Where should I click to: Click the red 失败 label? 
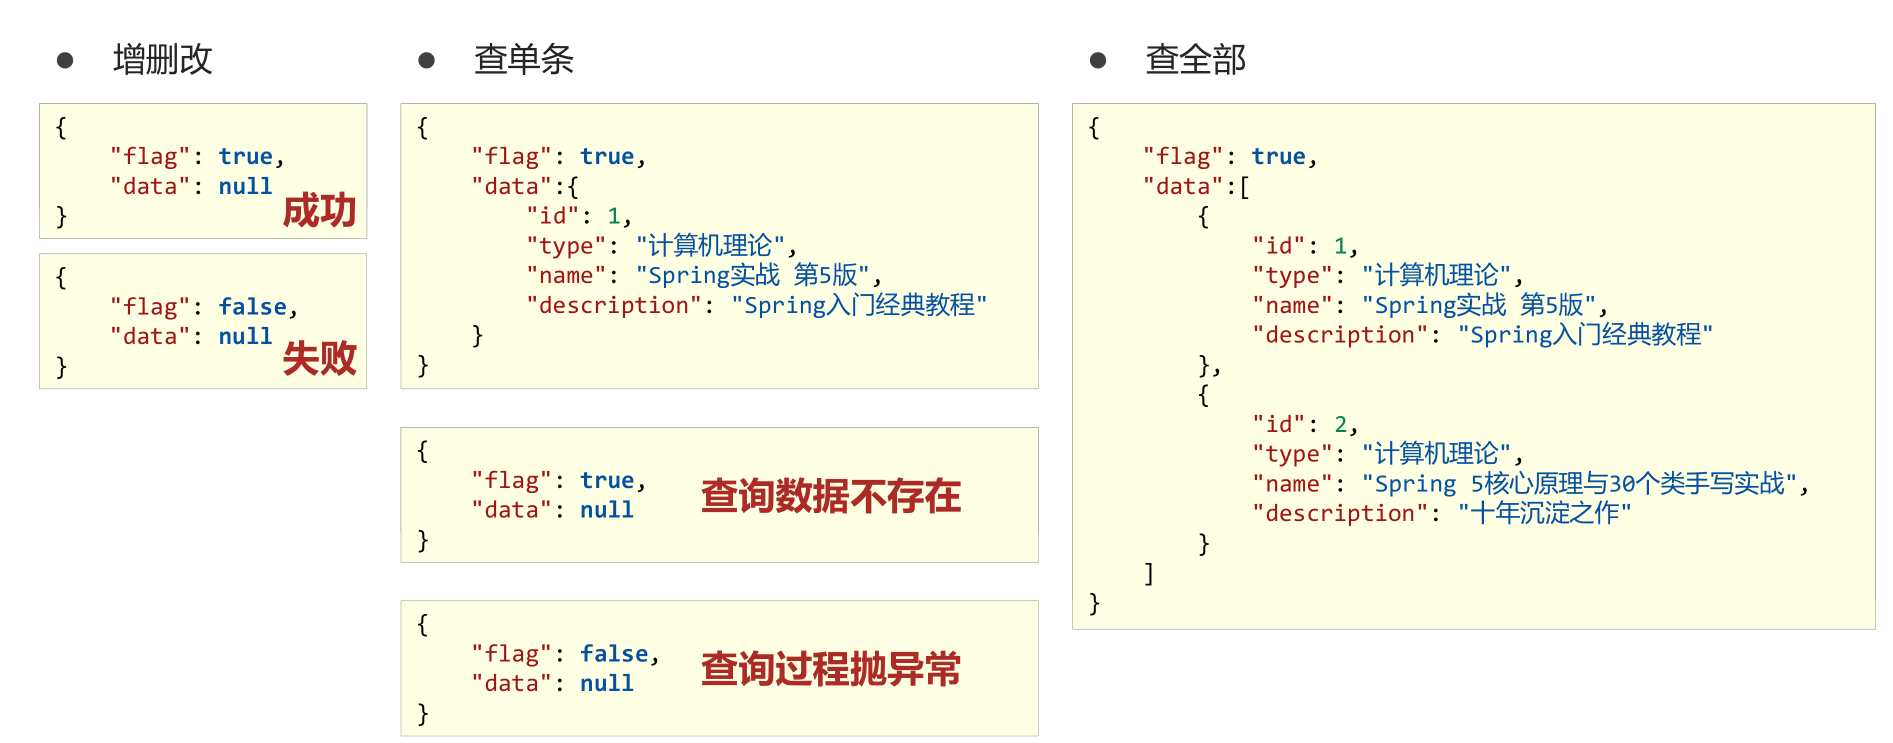coord(319,358)
